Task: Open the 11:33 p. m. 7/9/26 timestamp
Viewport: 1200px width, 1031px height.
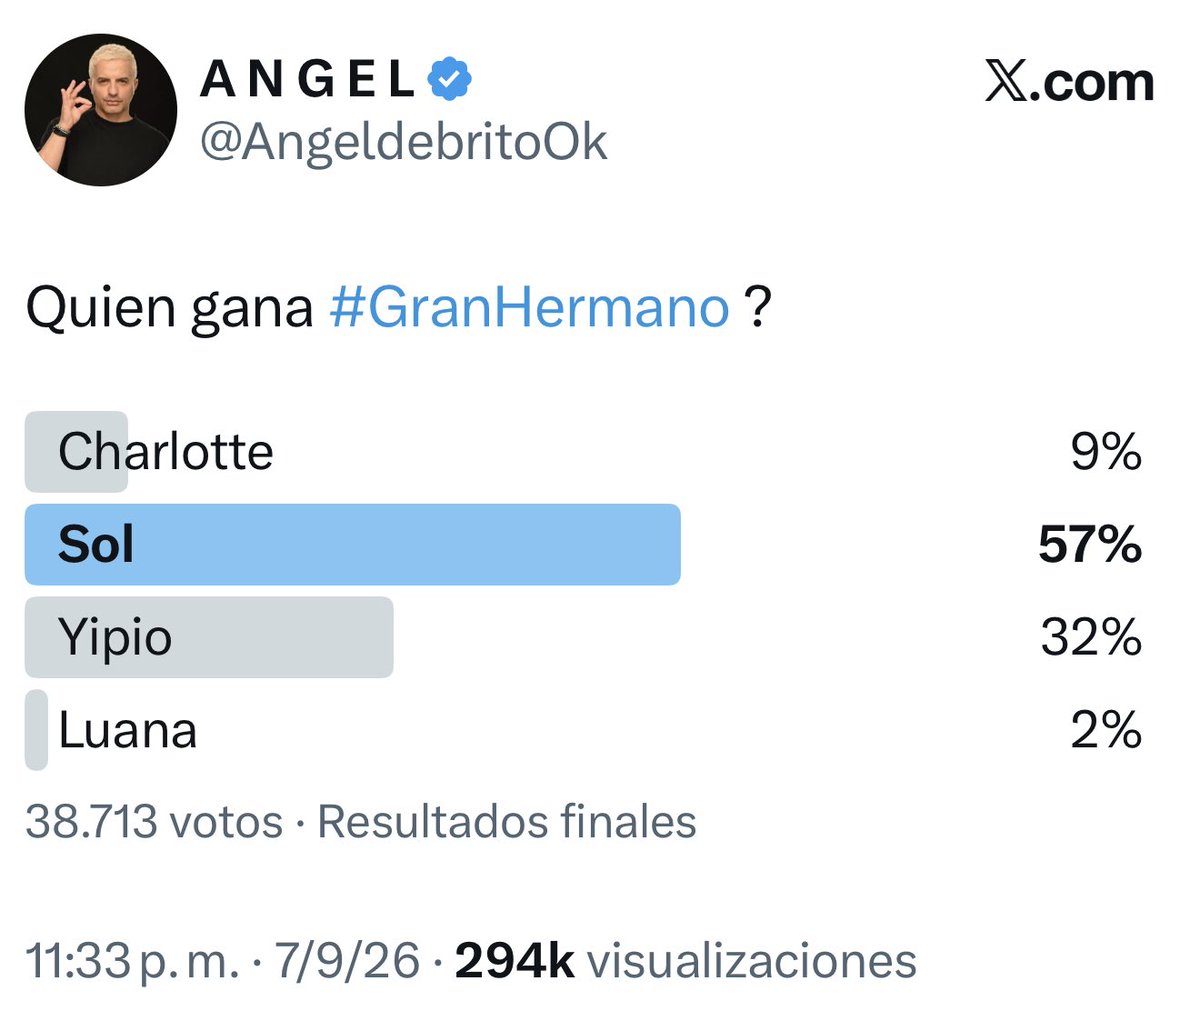Action: pos(222,962)
